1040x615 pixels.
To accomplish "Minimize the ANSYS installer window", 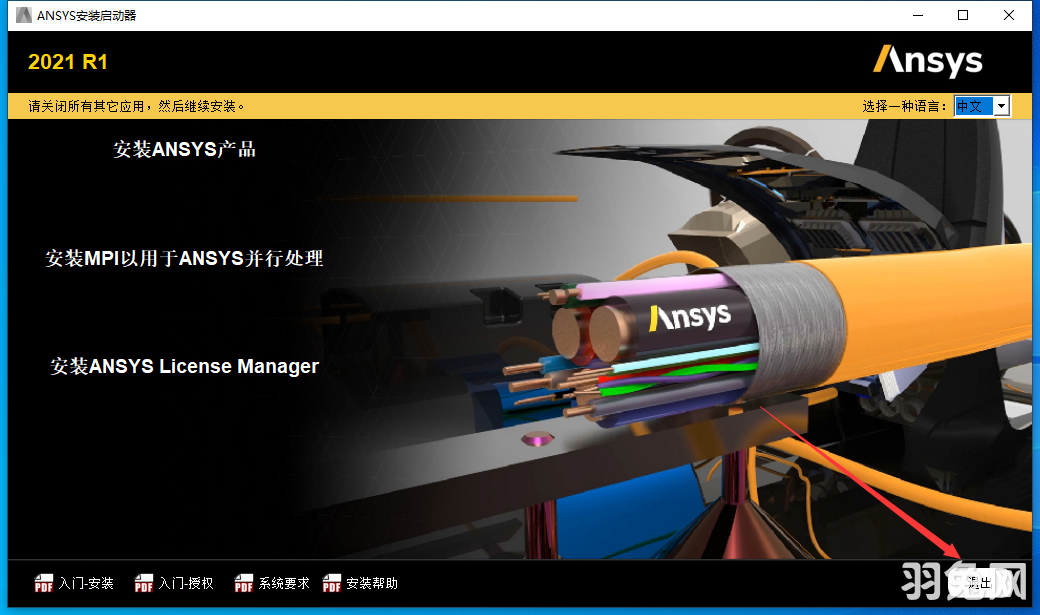I will (x=917, y=15).
